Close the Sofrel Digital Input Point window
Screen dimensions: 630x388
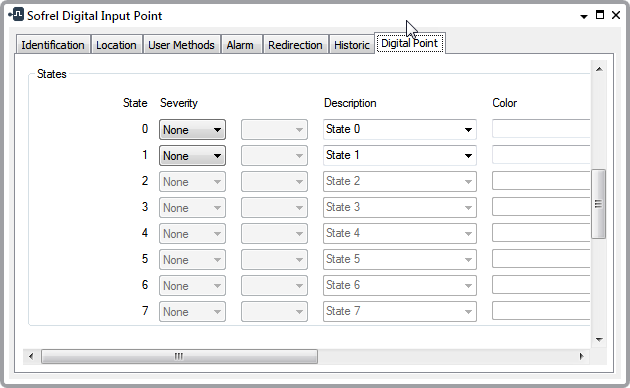616,15
